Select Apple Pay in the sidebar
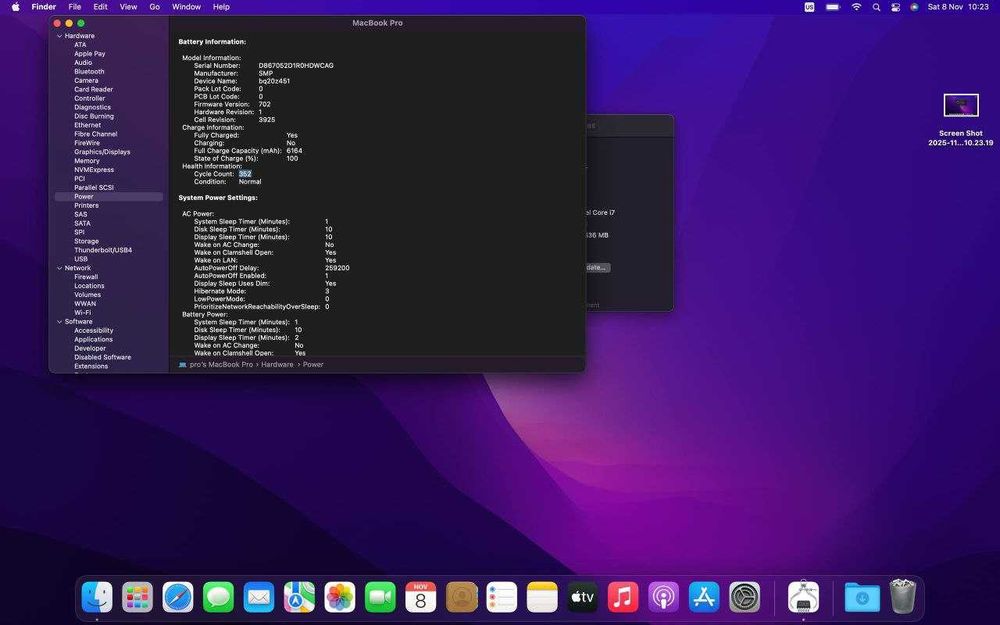 click(90, 54)
